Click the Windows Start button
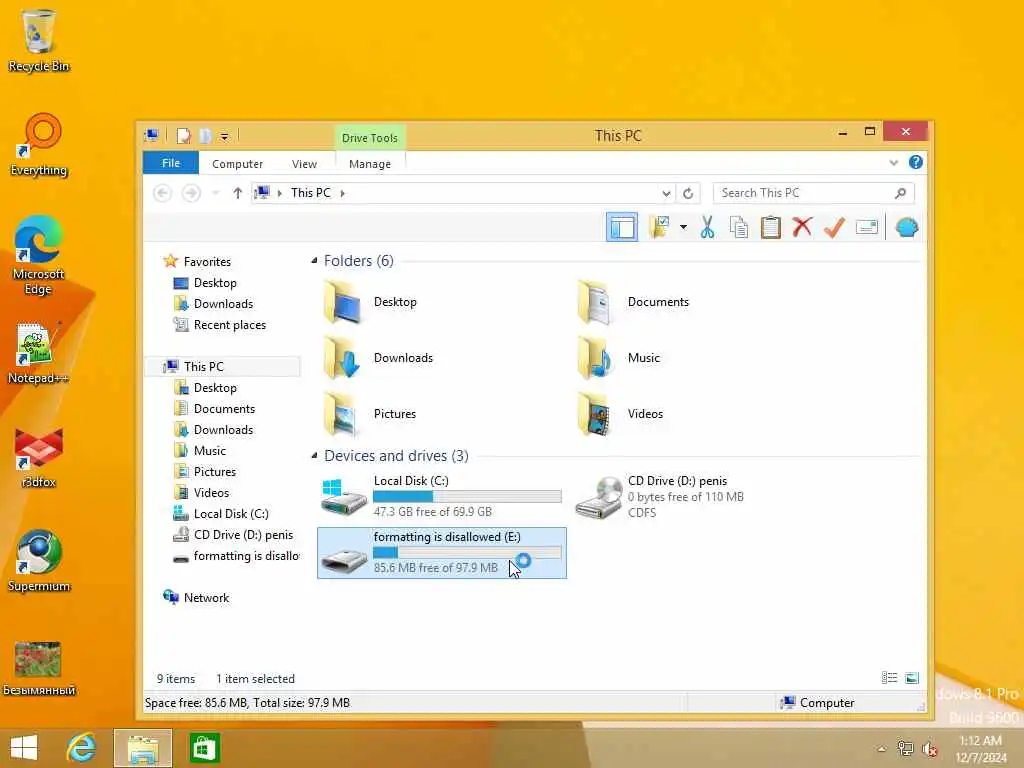This screenshot has width=1024, height=768. [x=24, y=748]
